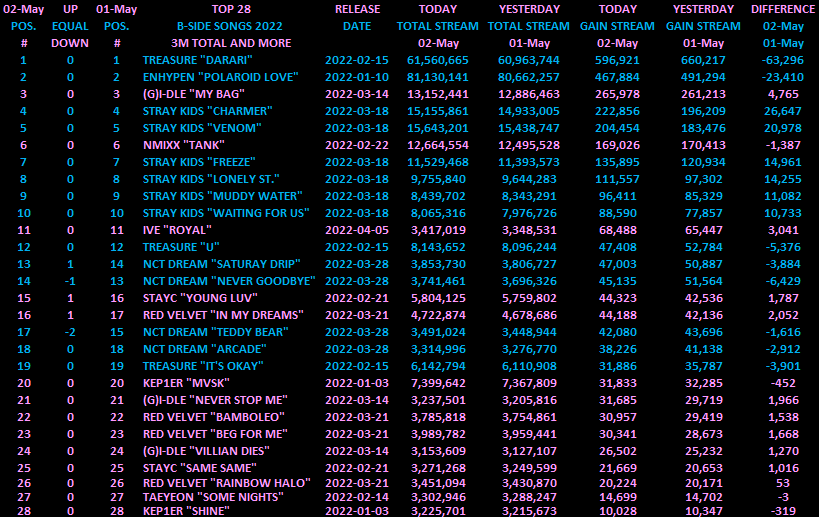Select the position change value -2

point(70,332)
